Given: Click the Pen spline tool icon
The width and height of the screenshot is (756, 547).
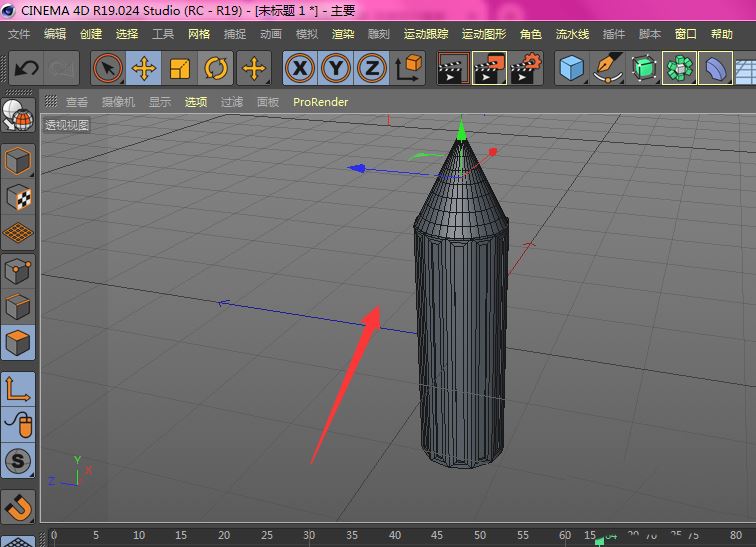Looking at the screenshot, I should tap(607, 69).
